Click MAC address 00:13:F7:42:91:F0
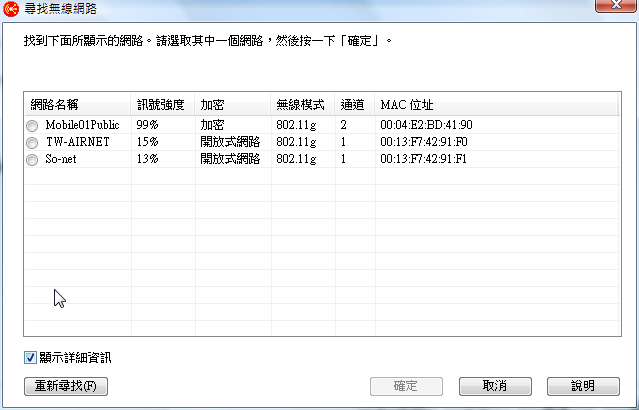 pyautogui.click(x=424, y=142)
